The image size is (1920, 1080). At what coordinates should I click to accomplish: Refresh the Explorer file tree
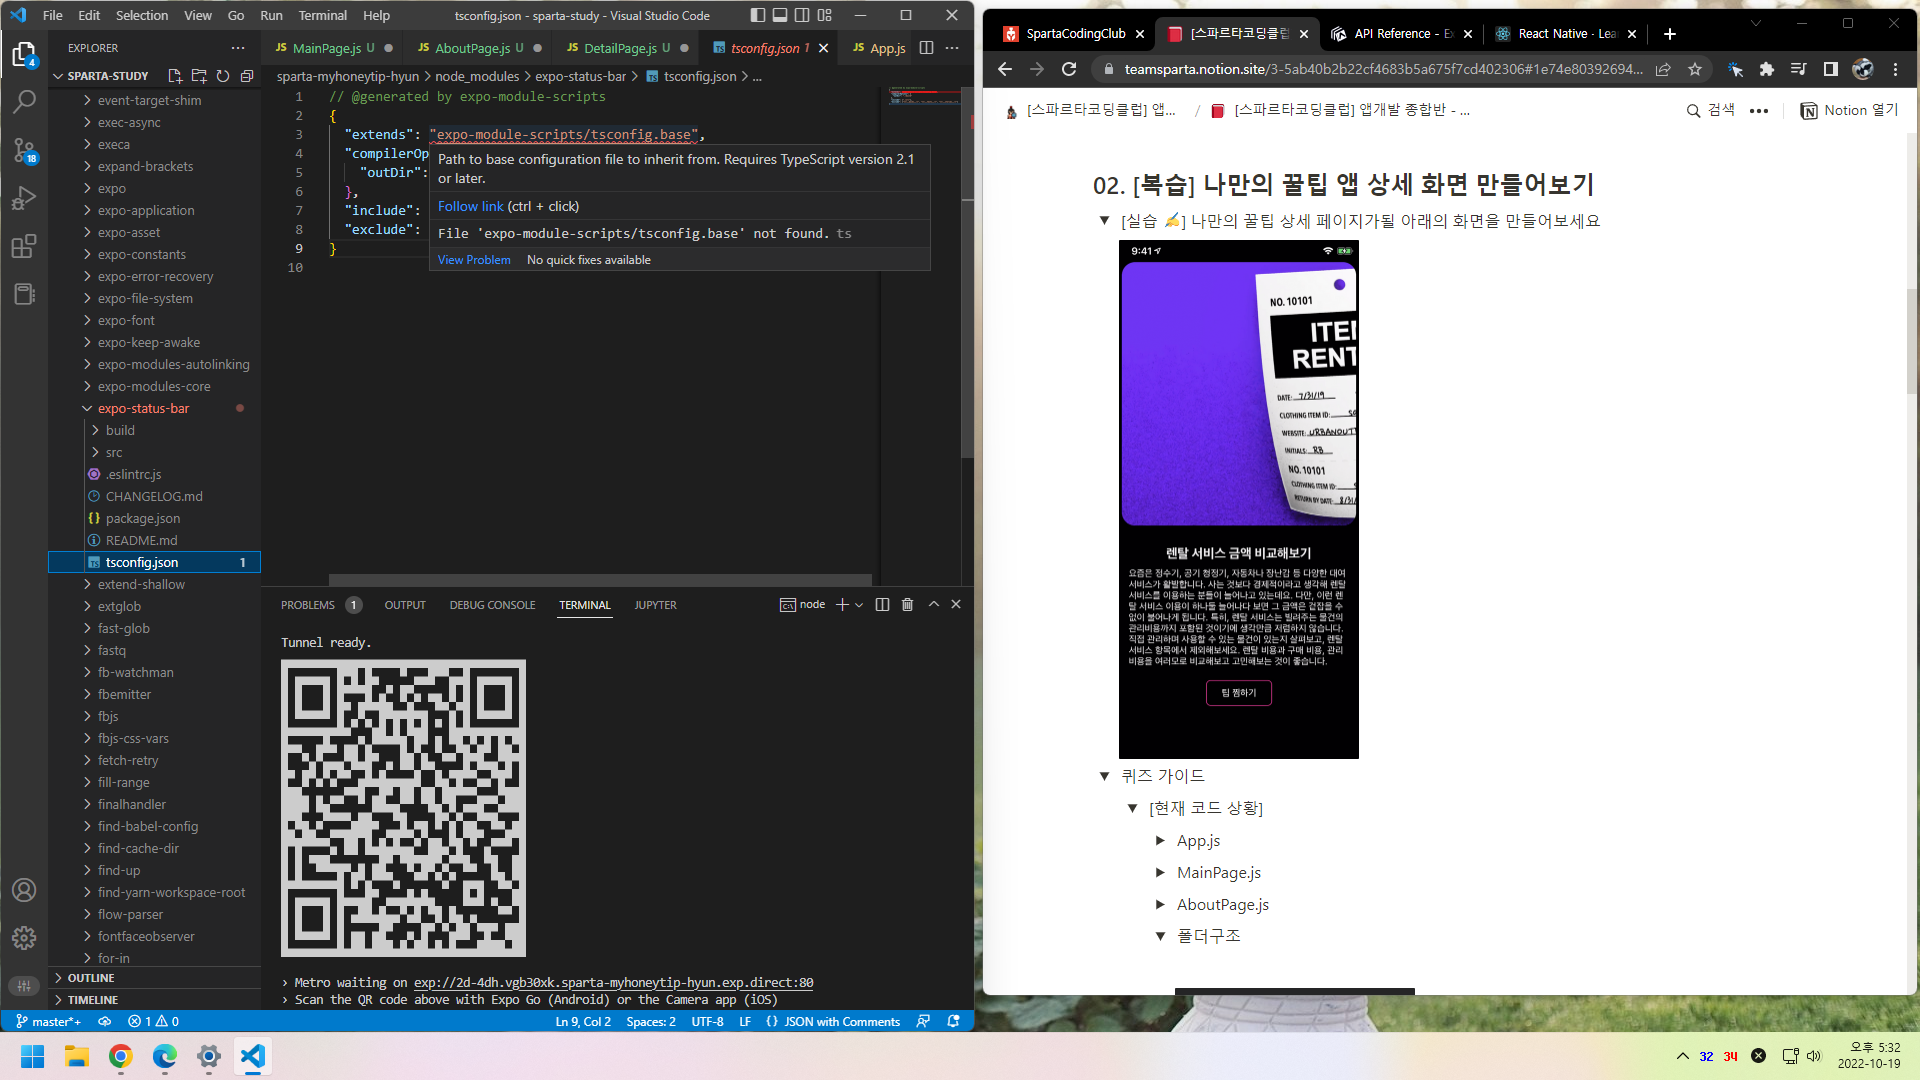click(223, 76)
